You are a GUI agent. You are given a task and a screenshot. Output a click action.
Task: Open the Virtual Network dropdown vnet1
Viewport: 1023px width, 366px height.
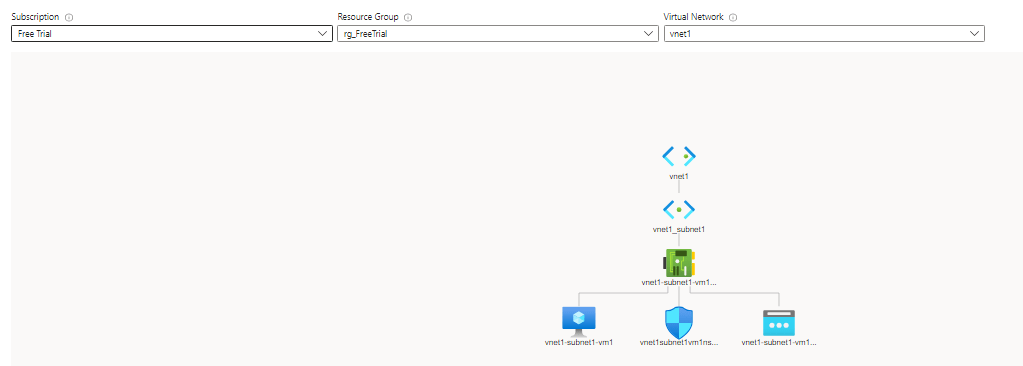click(x=823, y=34)
